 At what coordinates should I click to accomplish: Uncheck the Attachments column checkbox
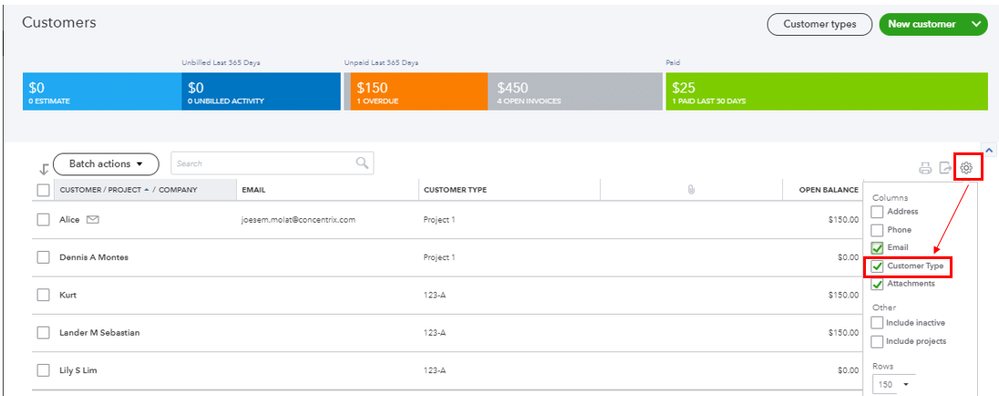pyautogui.click(x=877, y=285)
